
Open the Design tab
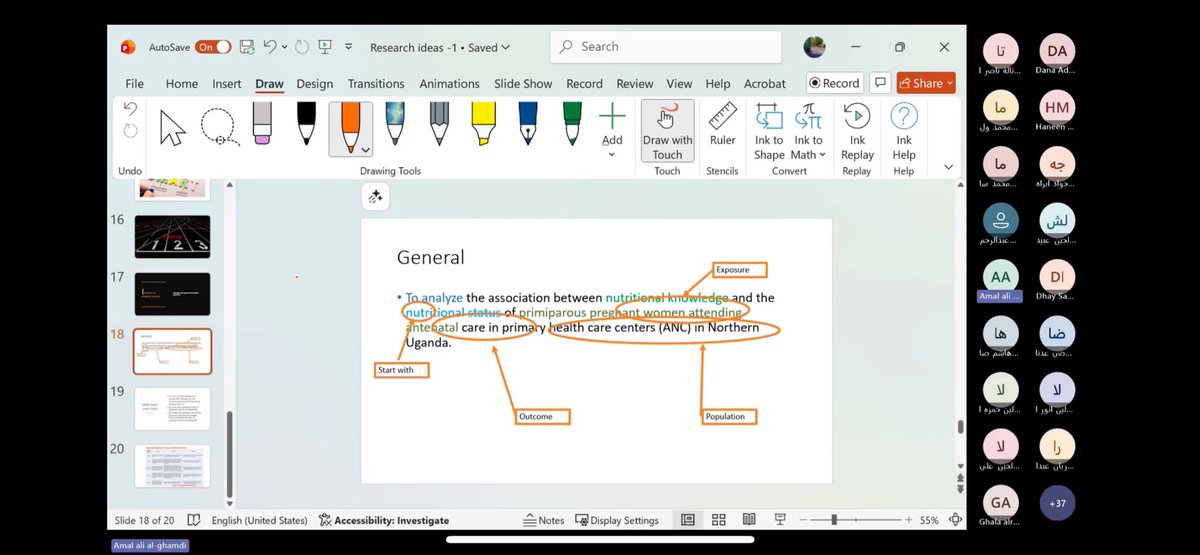(x=315, y=84)
